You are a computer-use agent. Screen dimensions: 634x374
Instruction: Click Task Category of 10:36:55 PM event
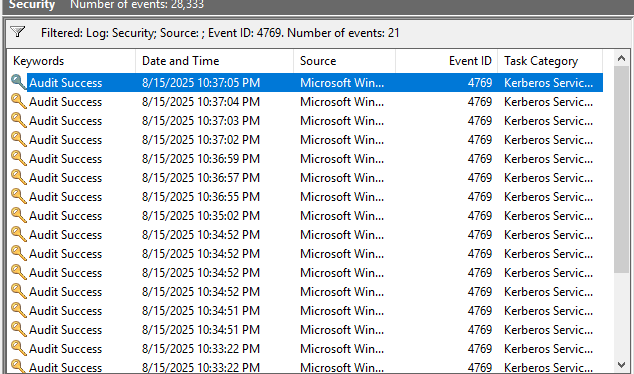(549, 197)
